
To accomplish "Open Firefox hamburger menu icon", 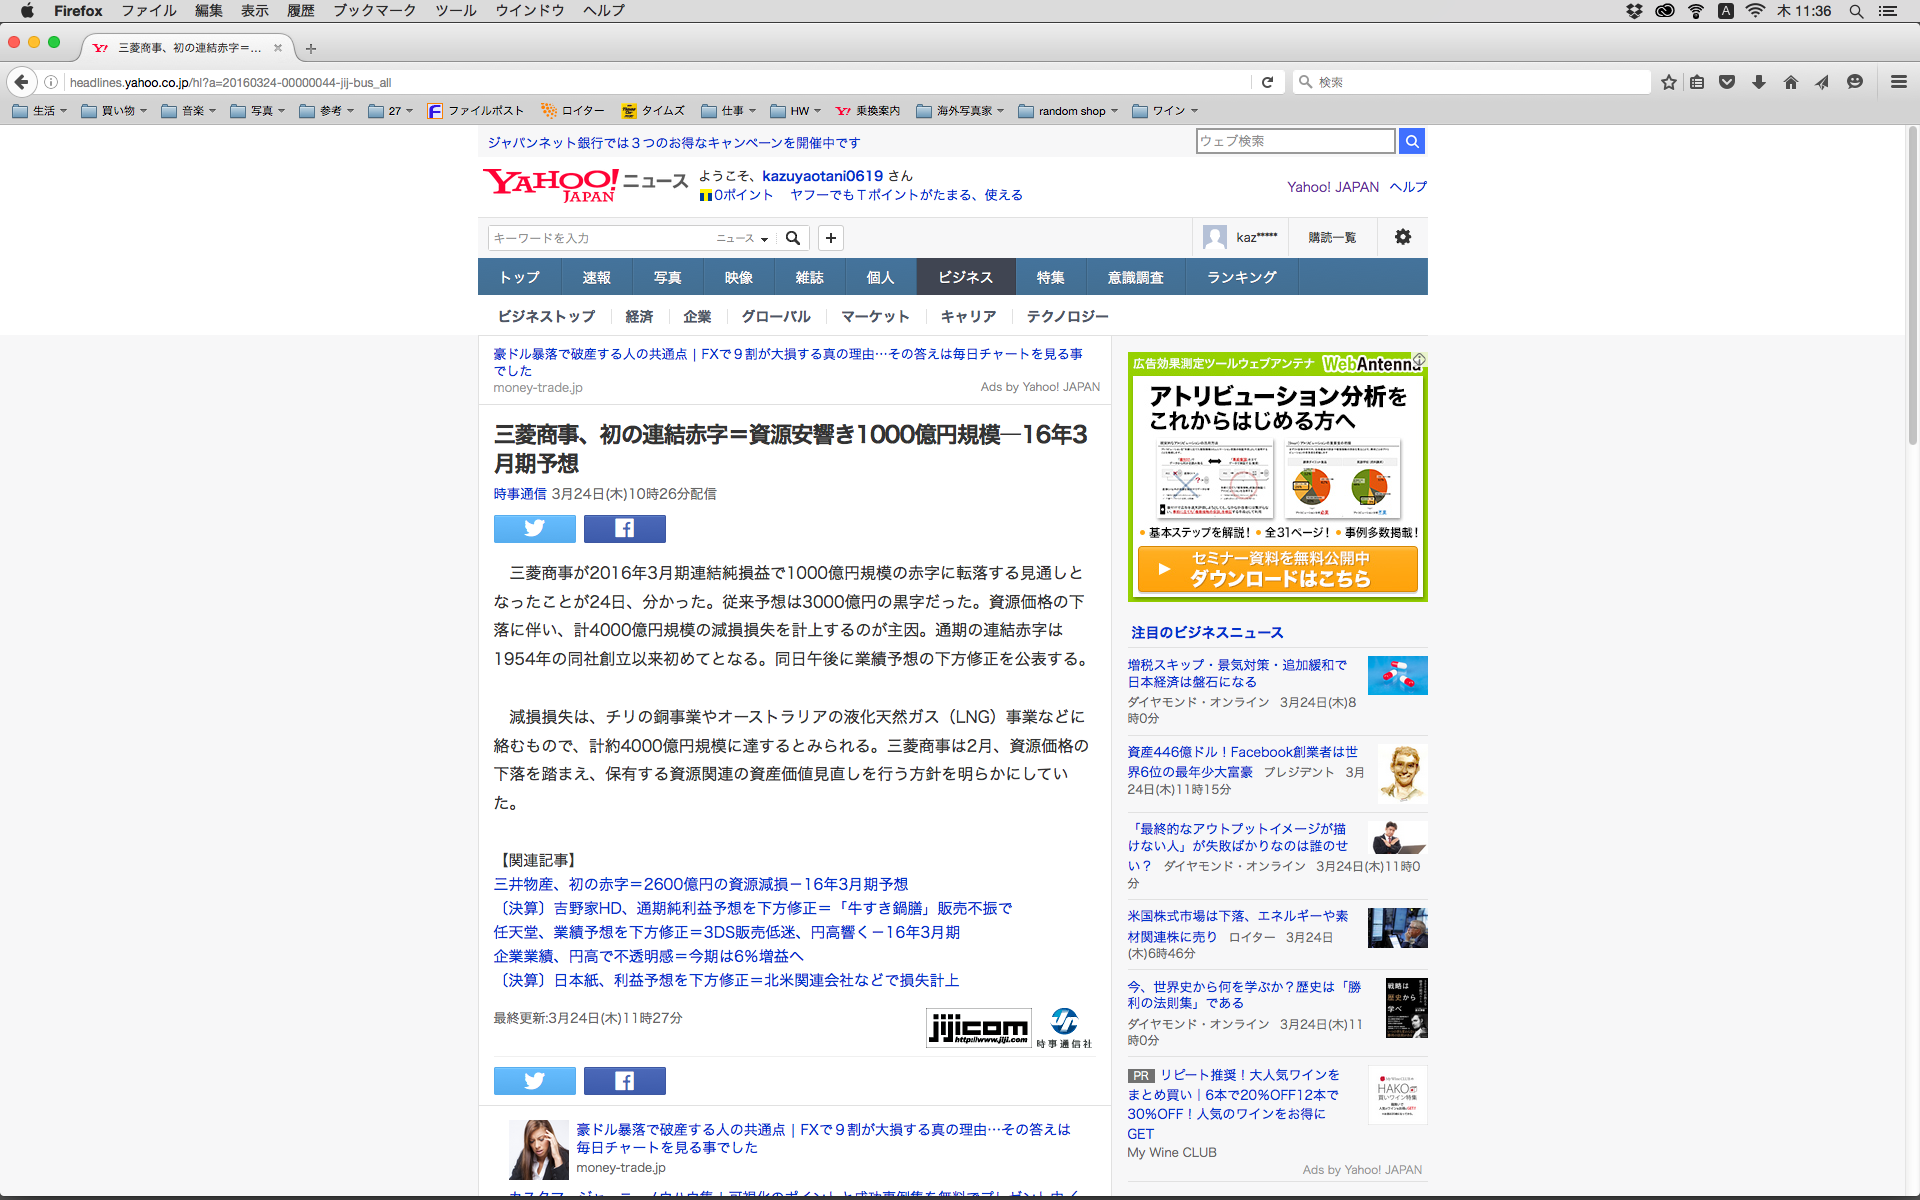I will click(x=1898, y=82).
